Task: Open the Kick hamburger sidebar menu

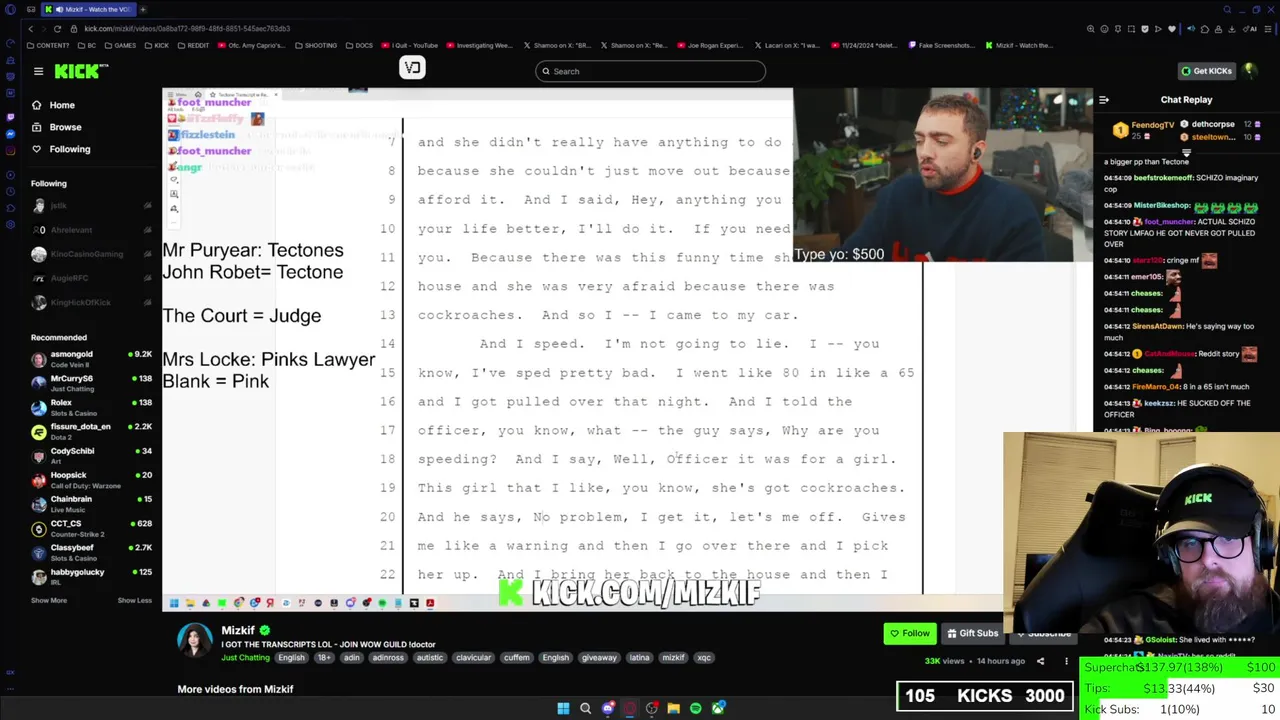Action: 38,71
